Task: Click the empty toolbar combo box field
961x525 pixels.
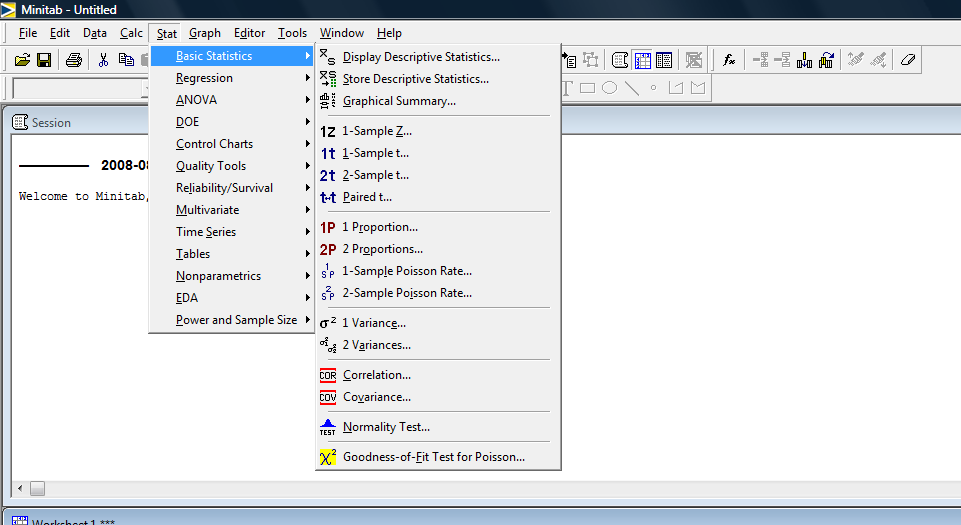Action: click(x=82, y=89)
